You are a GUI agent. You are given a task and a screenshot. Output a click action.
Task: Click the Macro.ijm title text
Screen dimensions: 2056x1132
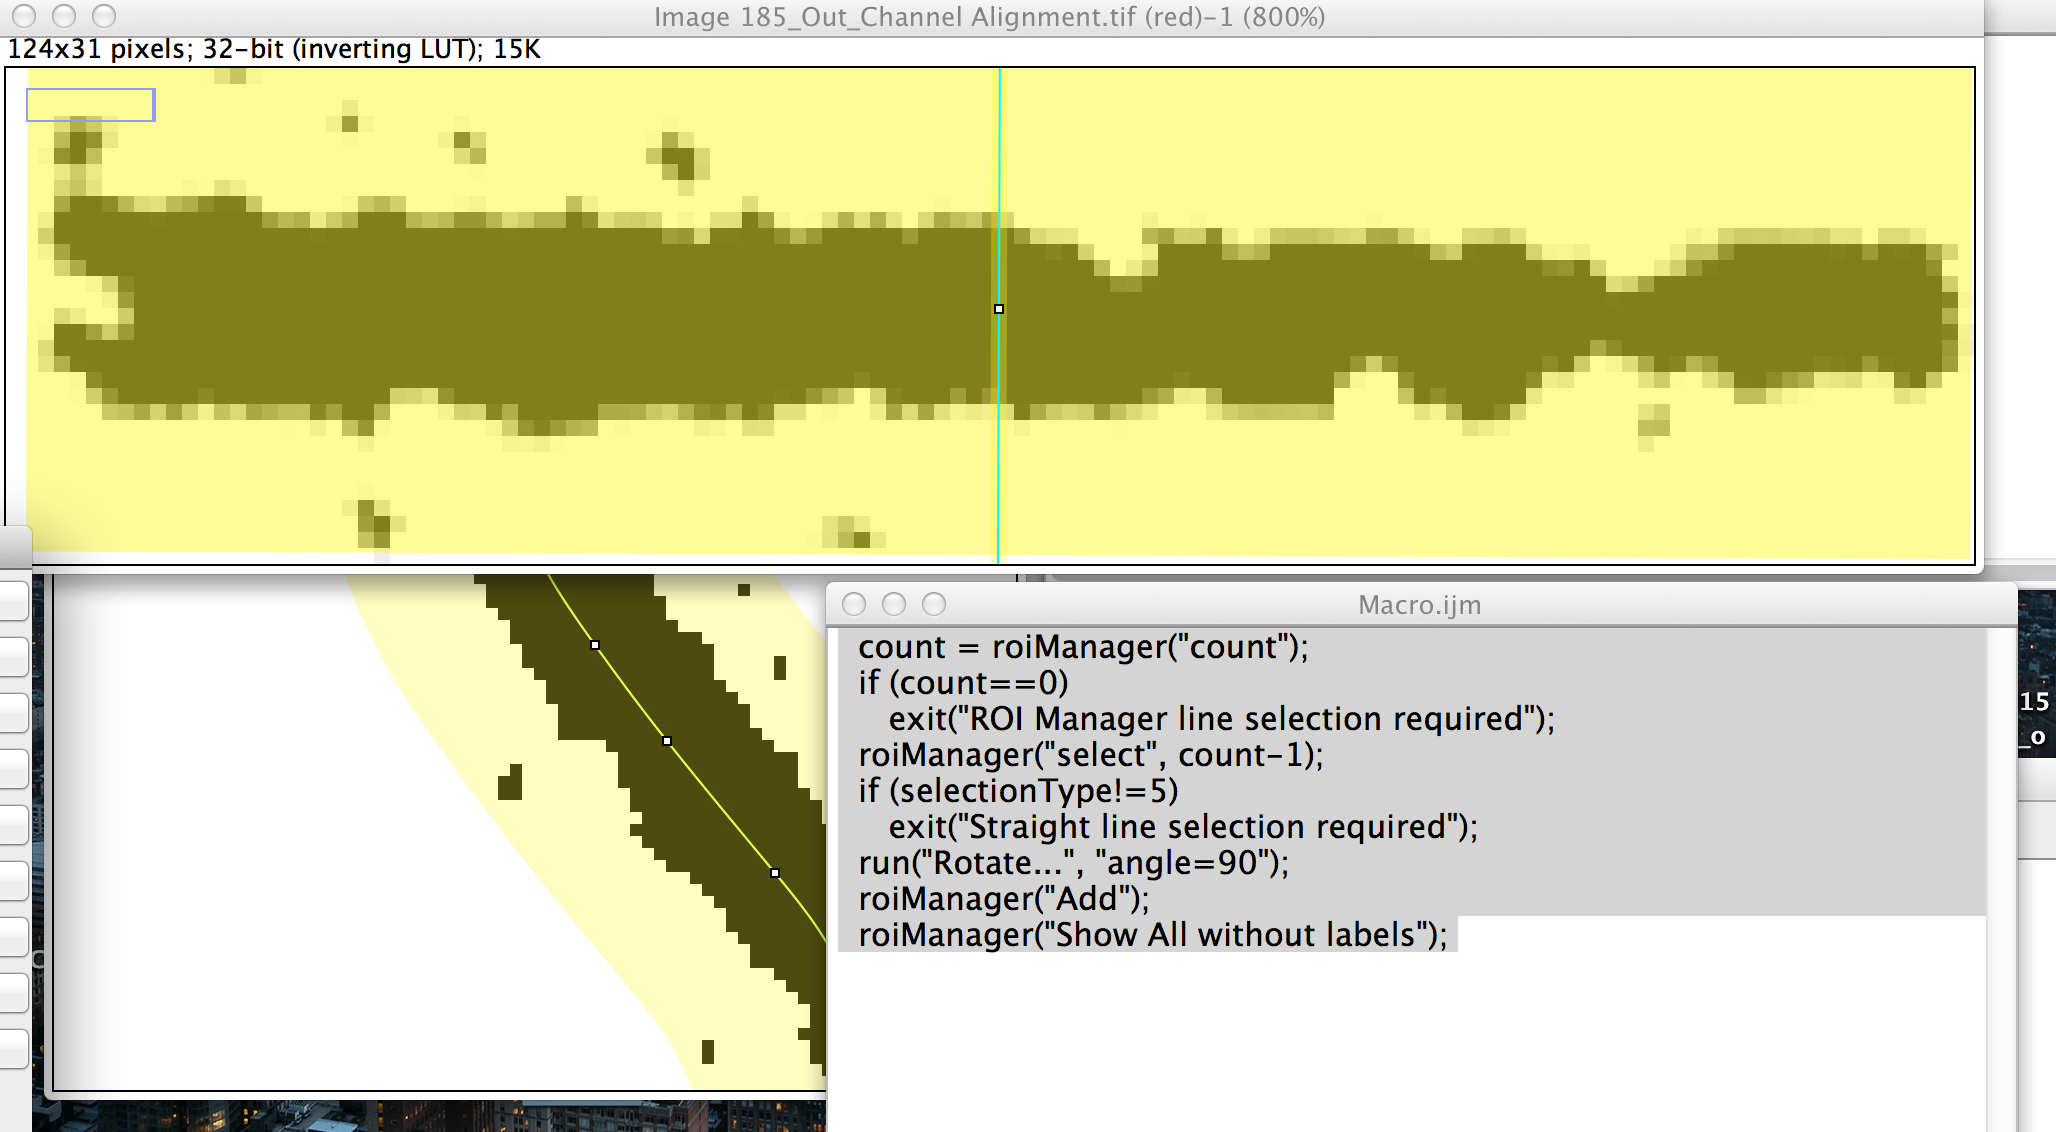(1418, 605)
